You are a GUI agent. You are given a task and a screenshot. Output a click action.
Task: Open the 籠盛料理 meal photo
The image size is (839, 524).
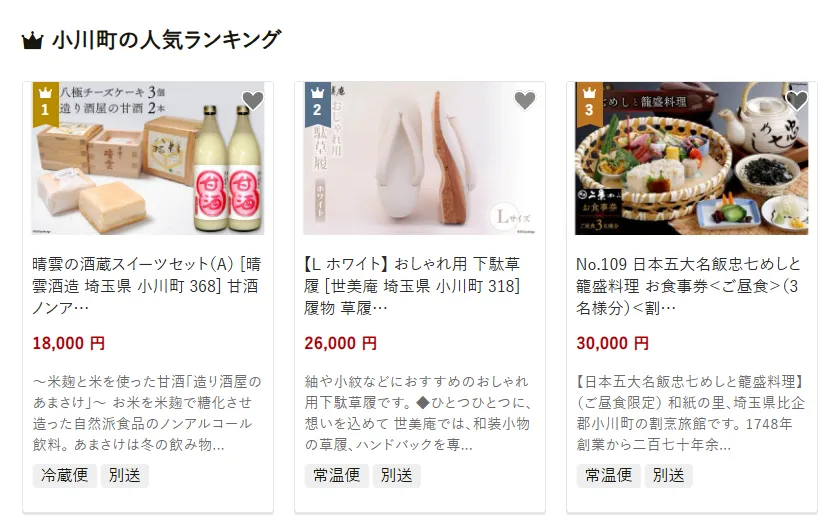coord(692,158)
